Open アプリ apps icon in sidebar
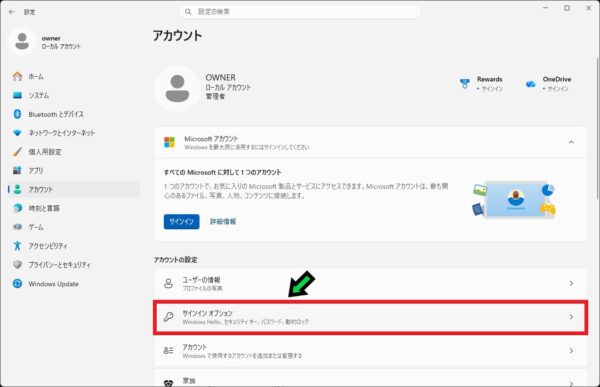The height and width of the screenshot is (387, 600). 17,170
